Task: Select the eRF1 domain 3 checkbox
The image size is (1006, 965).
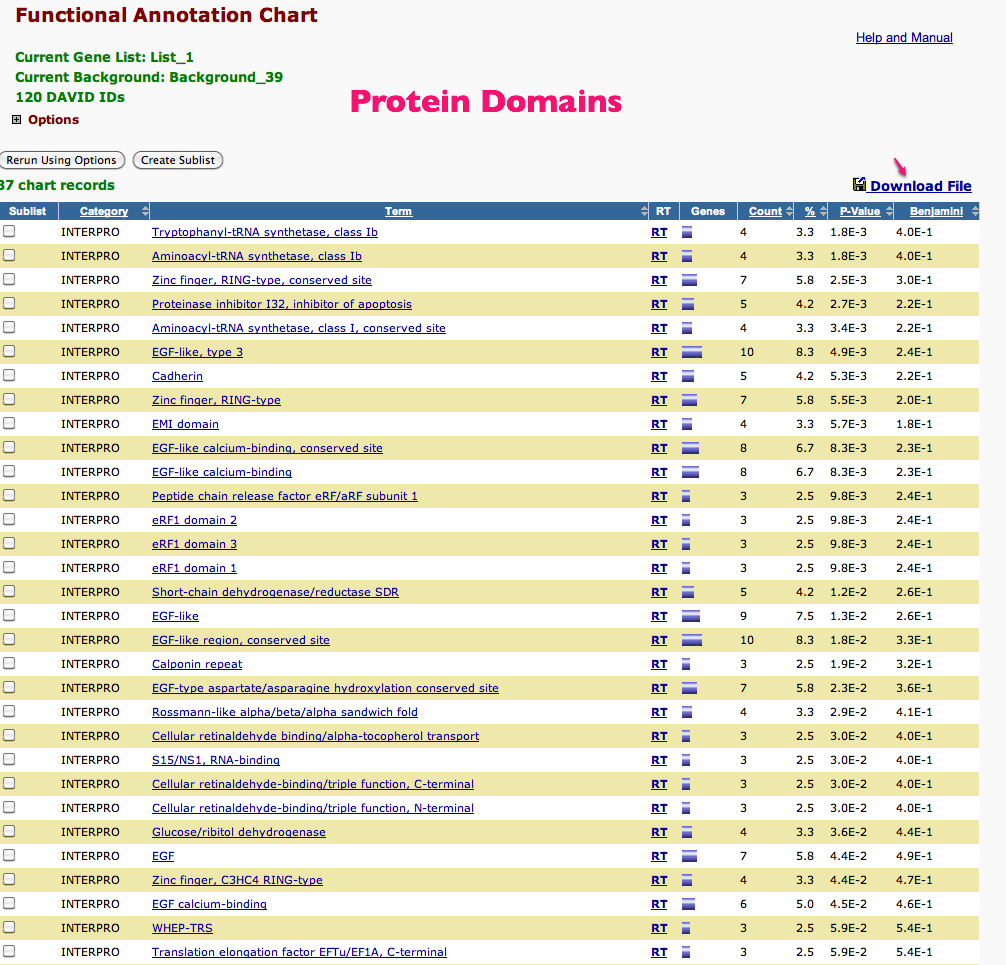Action: (9, 543)
